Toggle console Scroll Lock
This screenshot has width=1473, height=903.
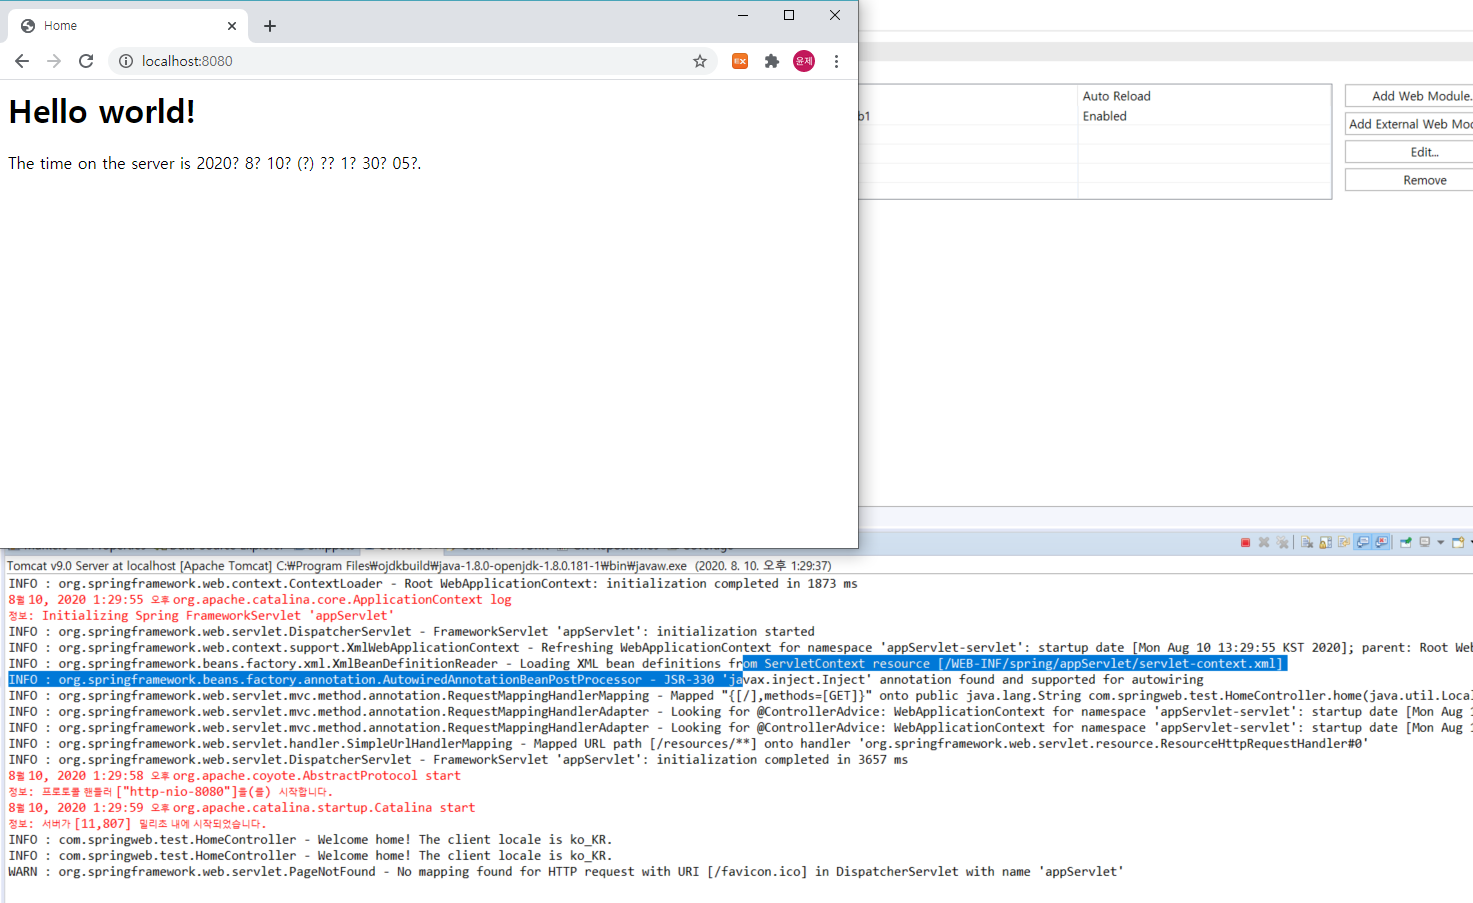tap(1325, 542)
